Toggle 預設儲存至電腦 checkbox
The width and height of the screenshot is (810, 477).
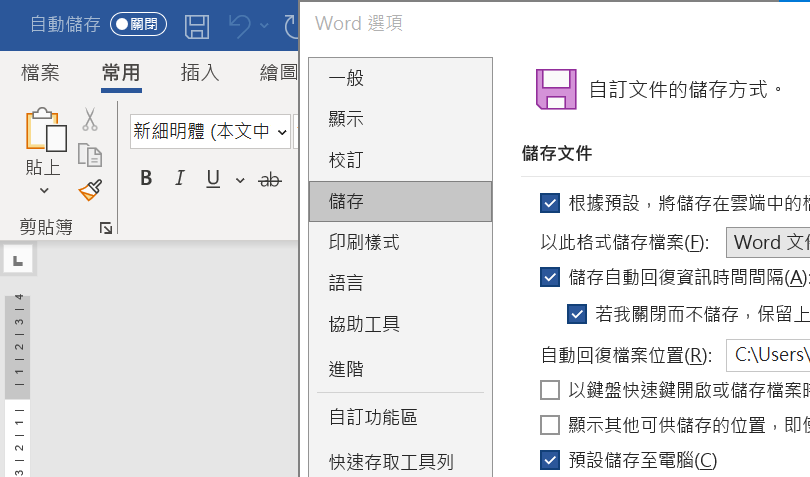[550, 460]
